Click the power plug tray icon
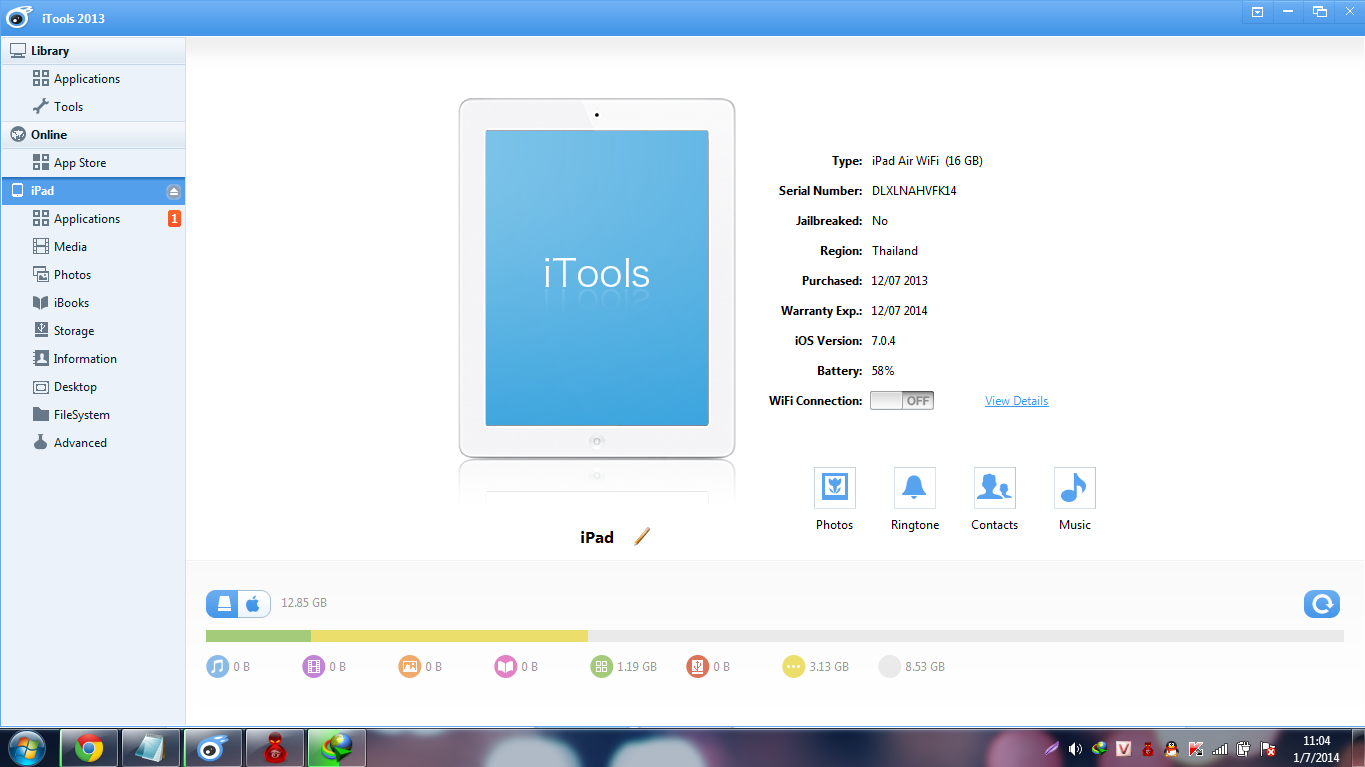The height and width of the screenshot is (767, 1365). (1243, 748)
